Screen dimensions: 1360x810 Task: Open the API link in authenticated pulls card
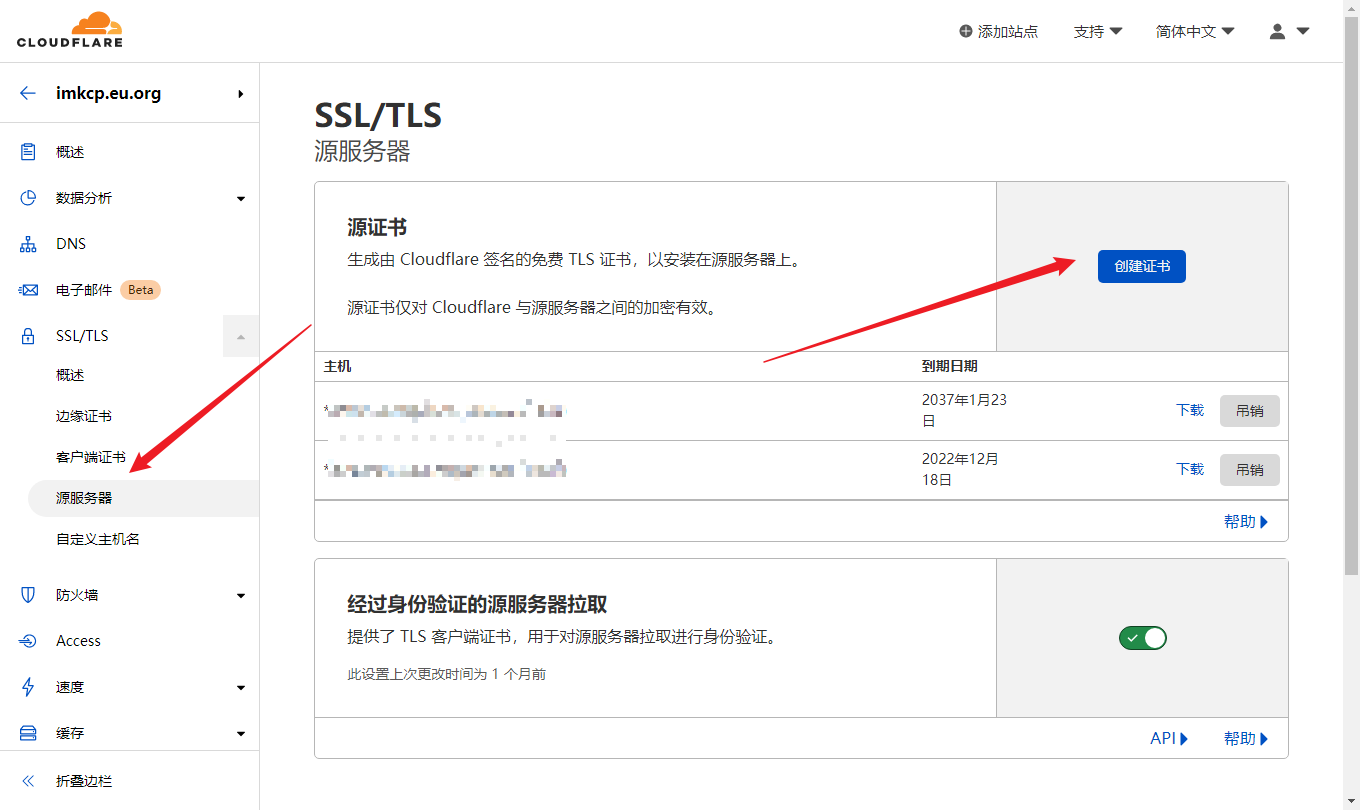pyautogui.click(x=1169, y=738)
